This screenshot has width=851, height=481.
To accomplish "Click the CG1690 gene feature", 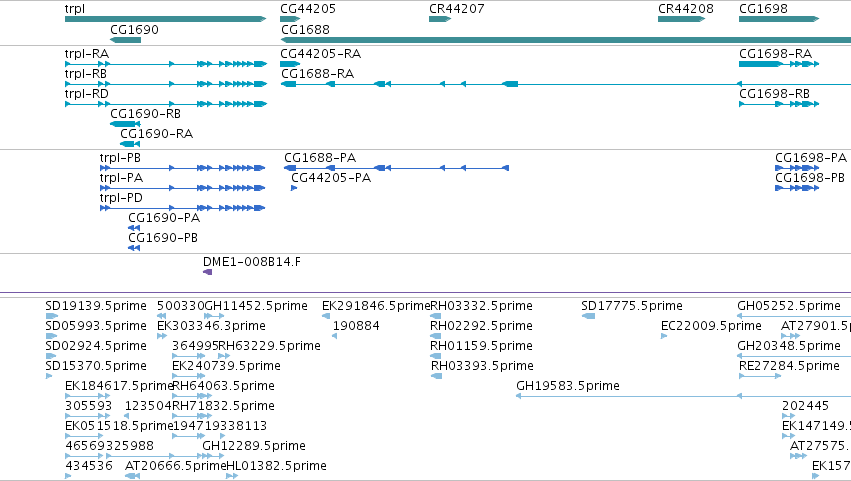I will click(x=125, y=40).
